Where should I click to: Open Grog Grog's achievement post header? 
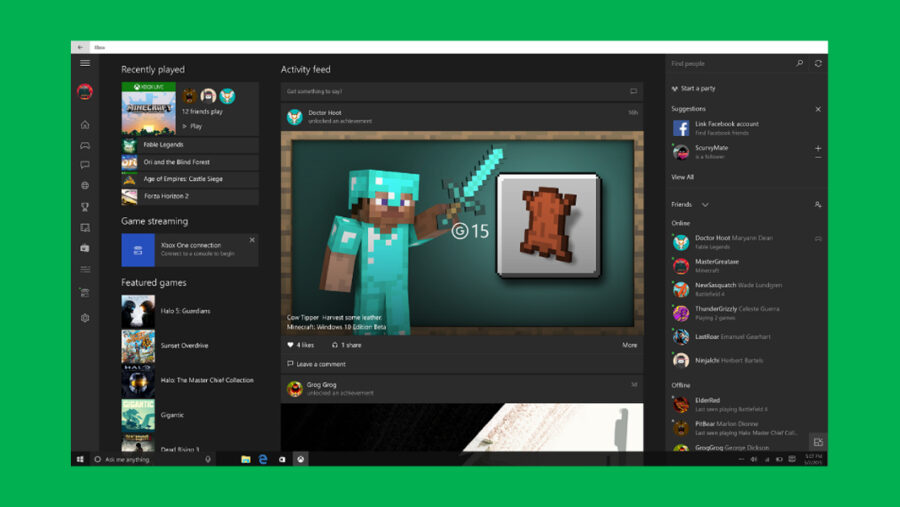(461, 389)
